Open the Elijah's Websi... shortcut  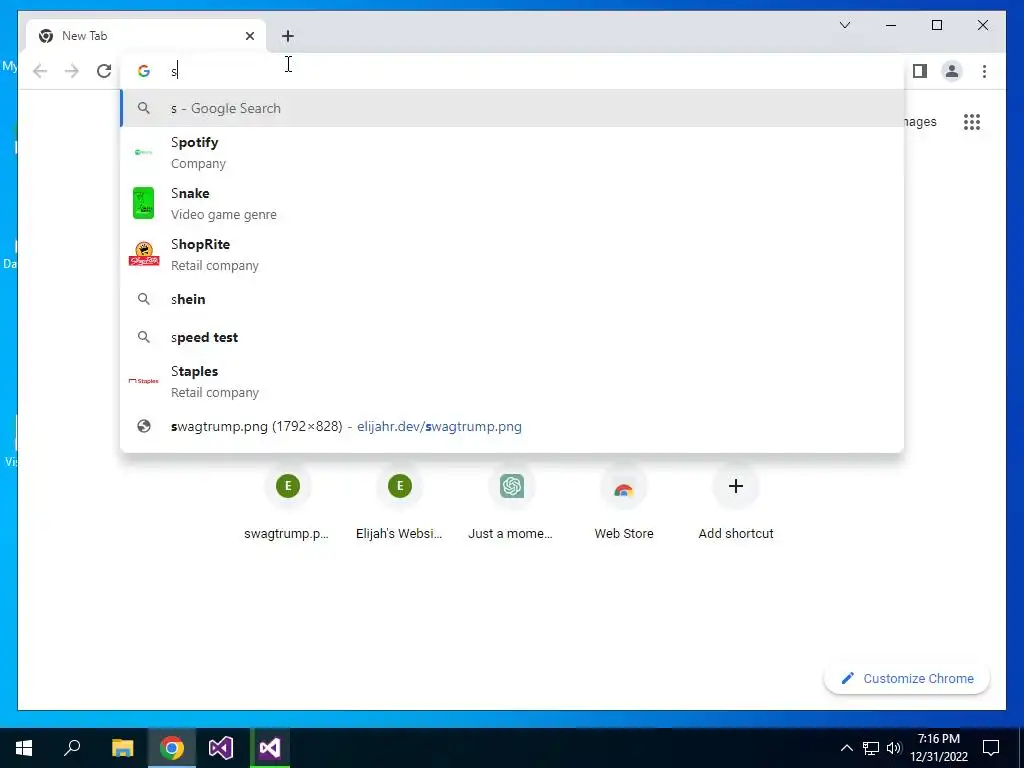[399, 502]
